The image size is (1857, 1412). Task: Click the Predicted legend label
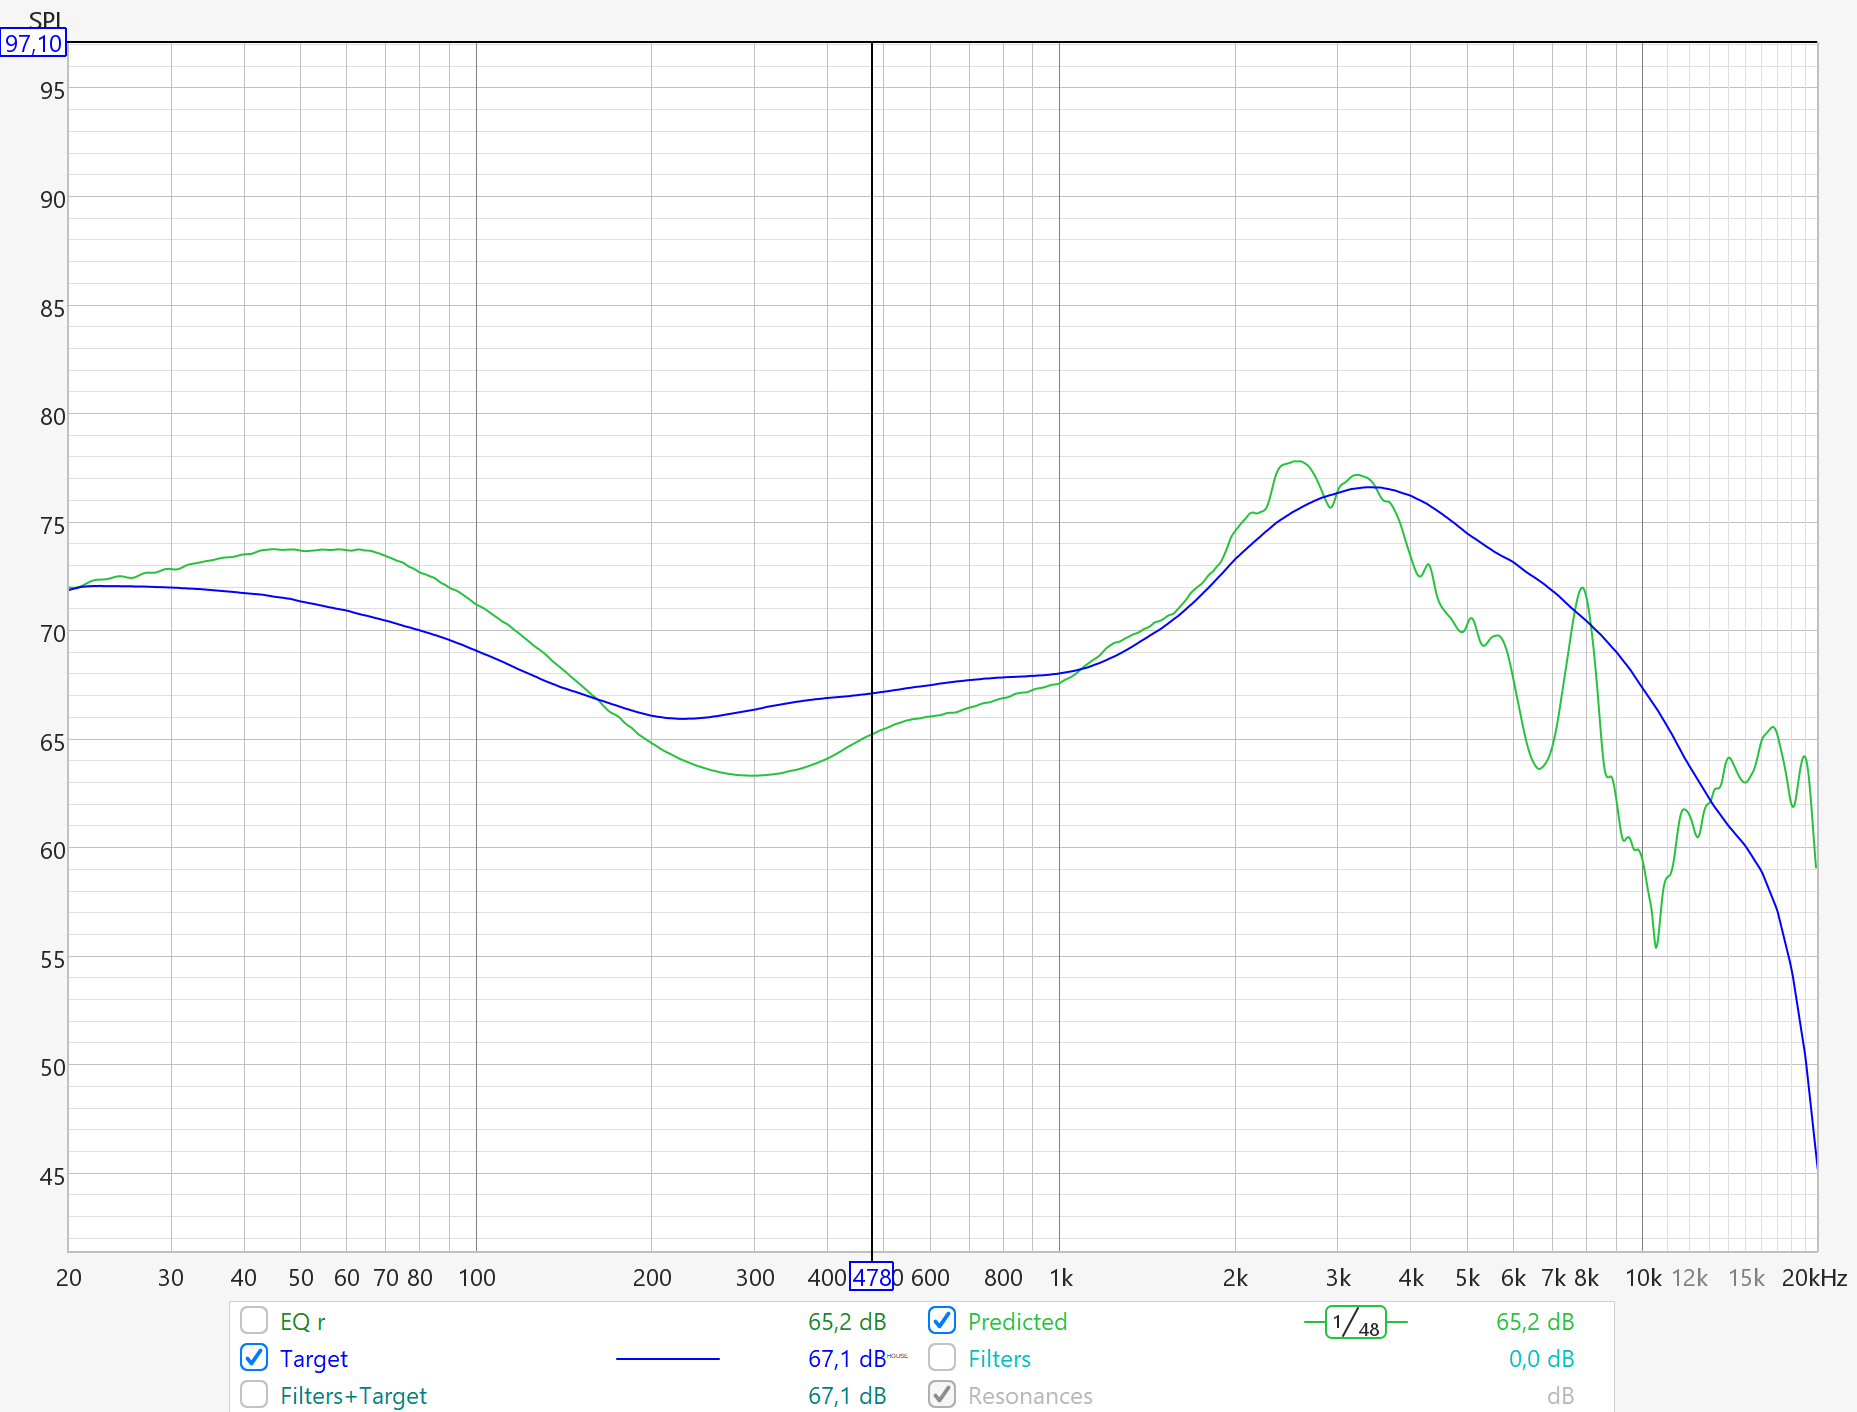1017,1322
